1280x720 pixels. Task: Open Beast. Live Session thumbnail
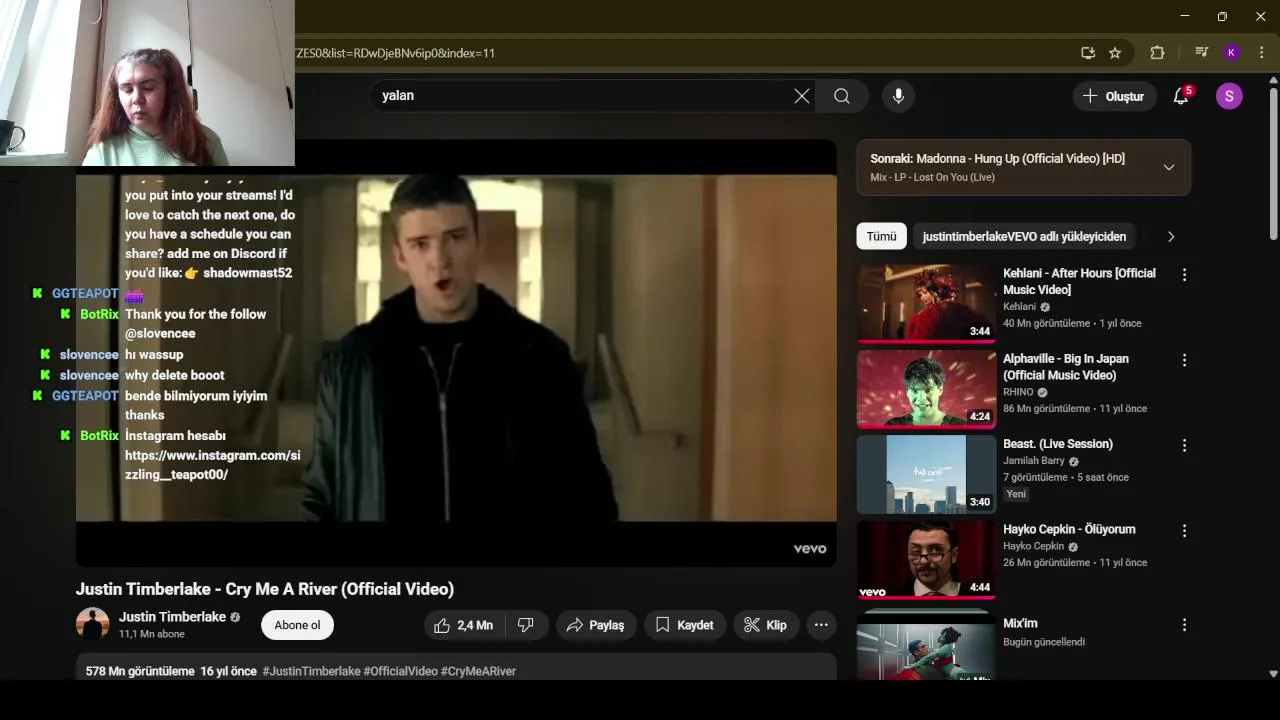point(926,474)
